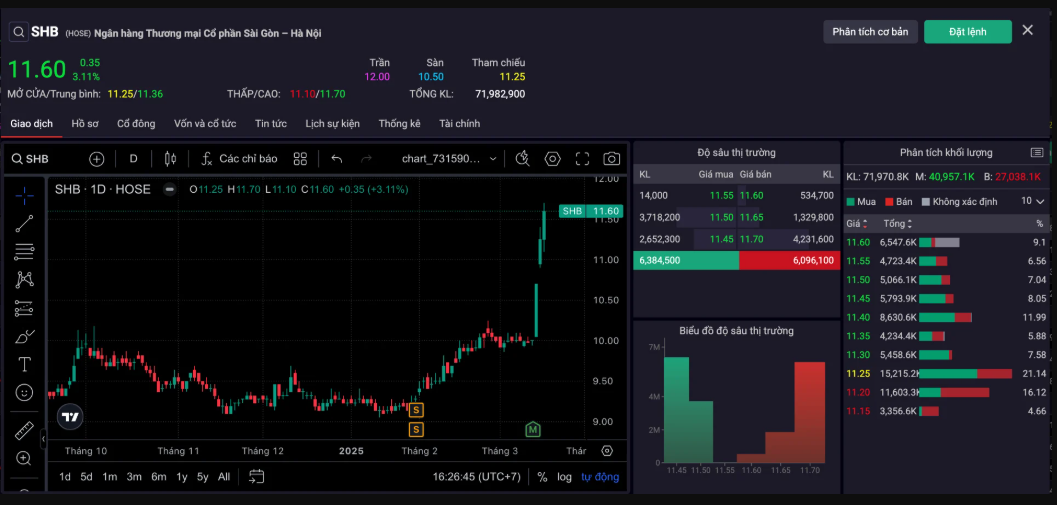
Task: Open the candlestick chart style menu
Action: (x=170, y=159)
